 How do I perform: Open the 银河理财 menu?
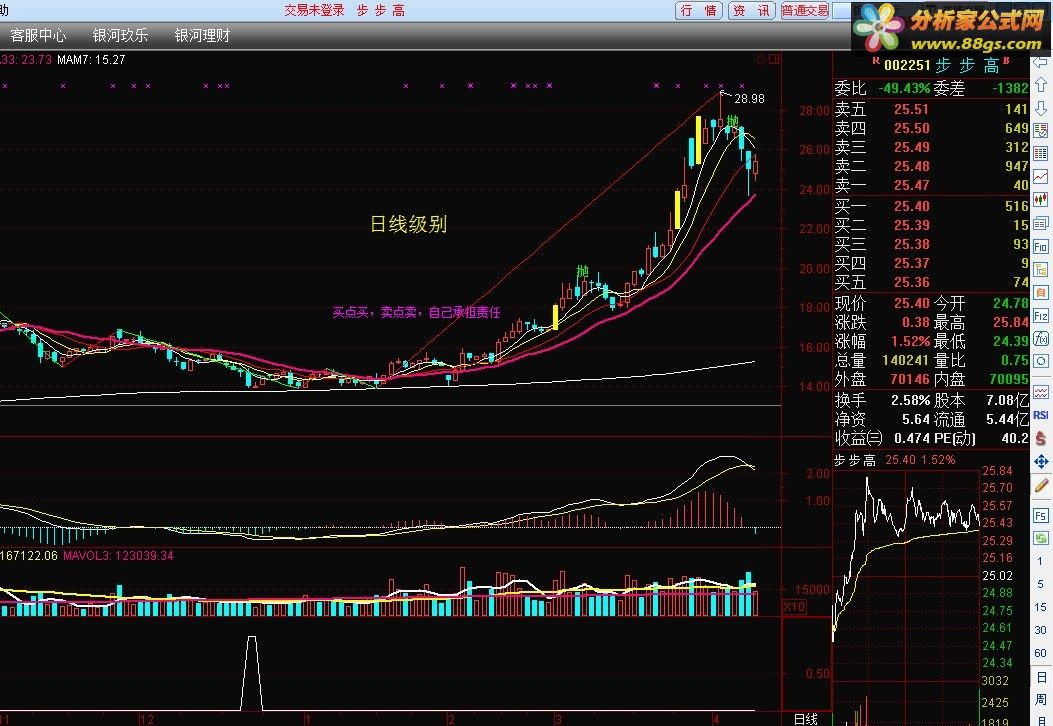[x=202, y=36]
